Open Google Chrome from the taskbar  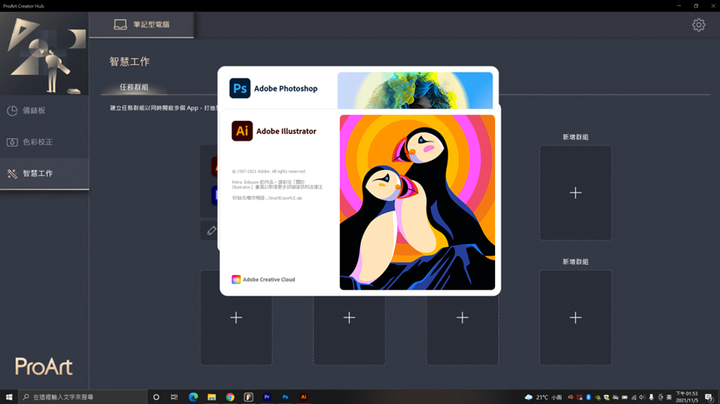(230, 397)
